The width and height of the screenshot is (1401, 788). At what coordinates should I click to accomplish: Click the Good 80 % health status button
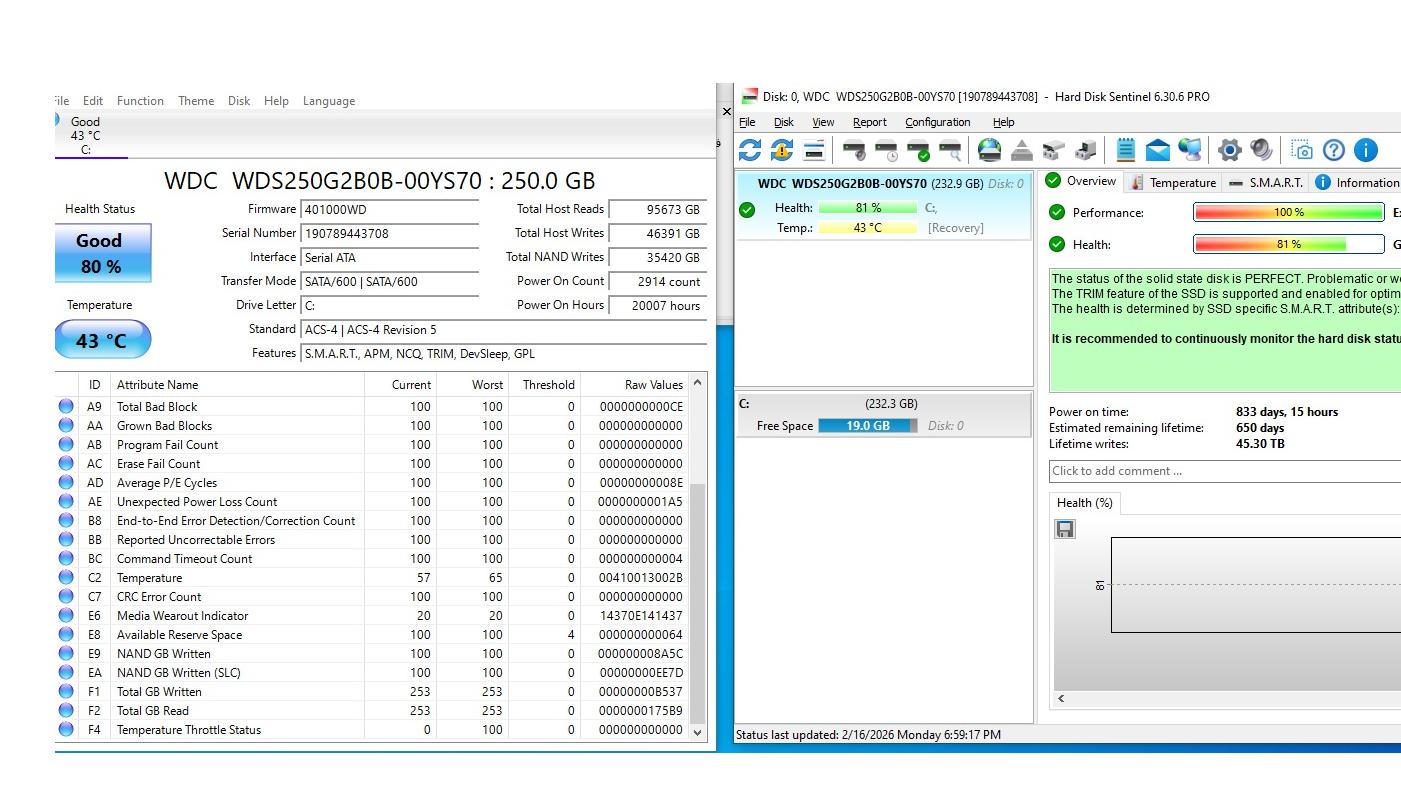pos(102,253)
